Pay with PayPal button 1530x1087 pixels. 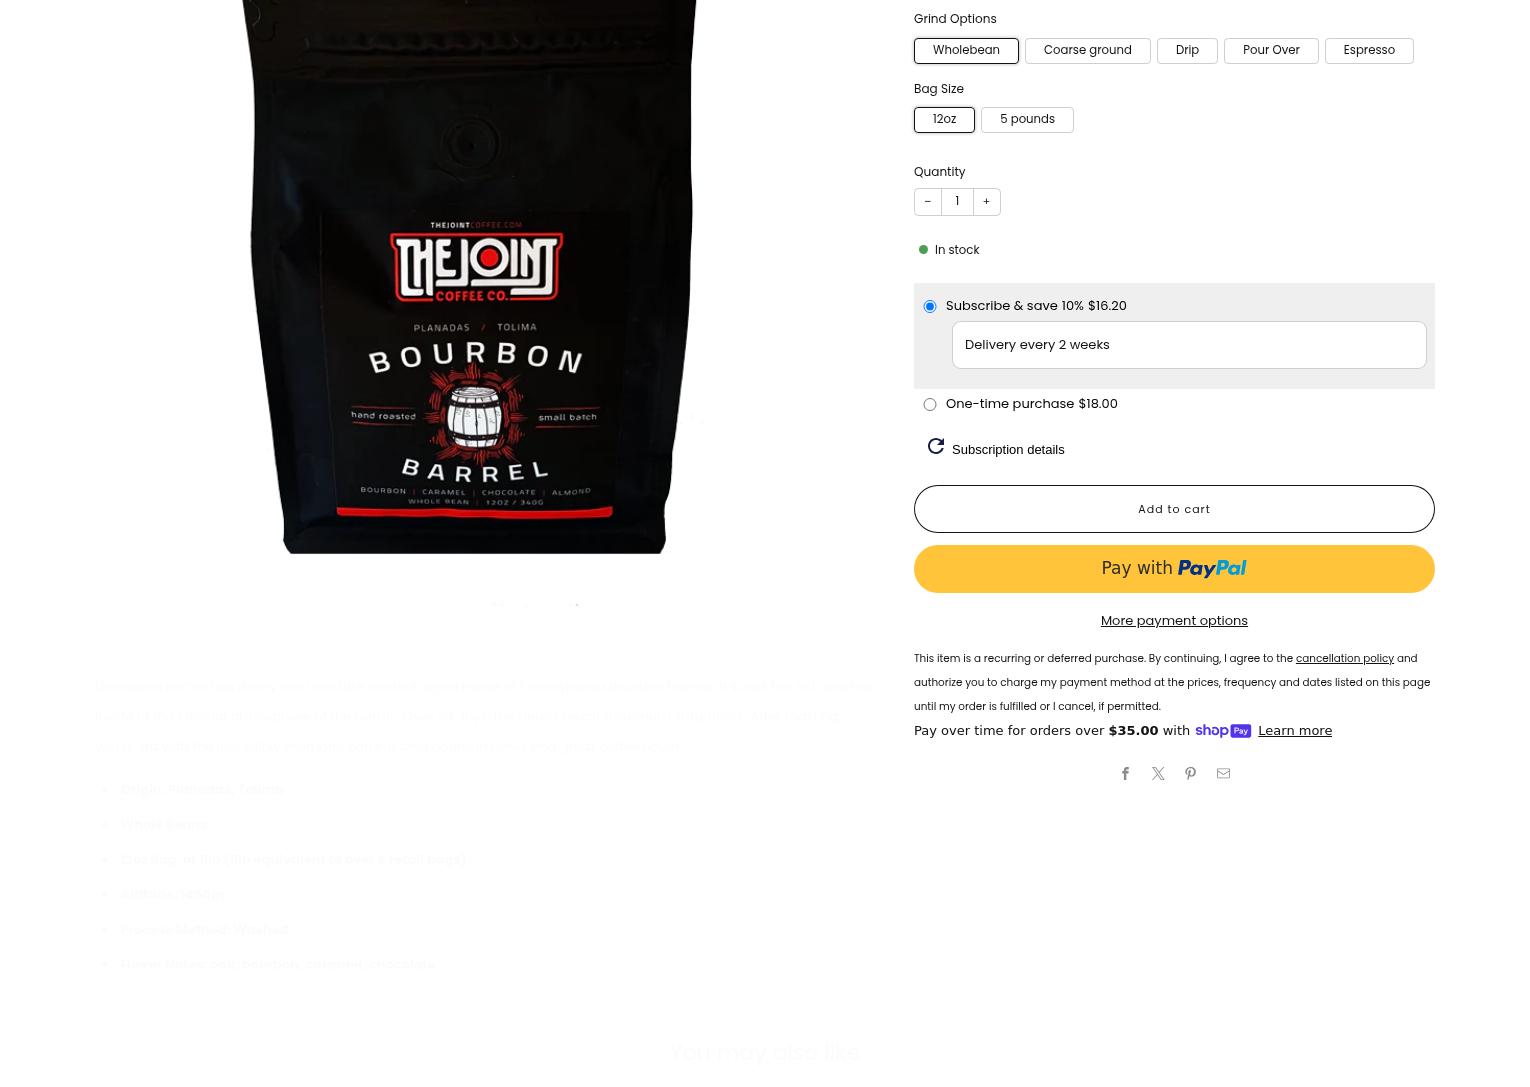click(1174, 569)
